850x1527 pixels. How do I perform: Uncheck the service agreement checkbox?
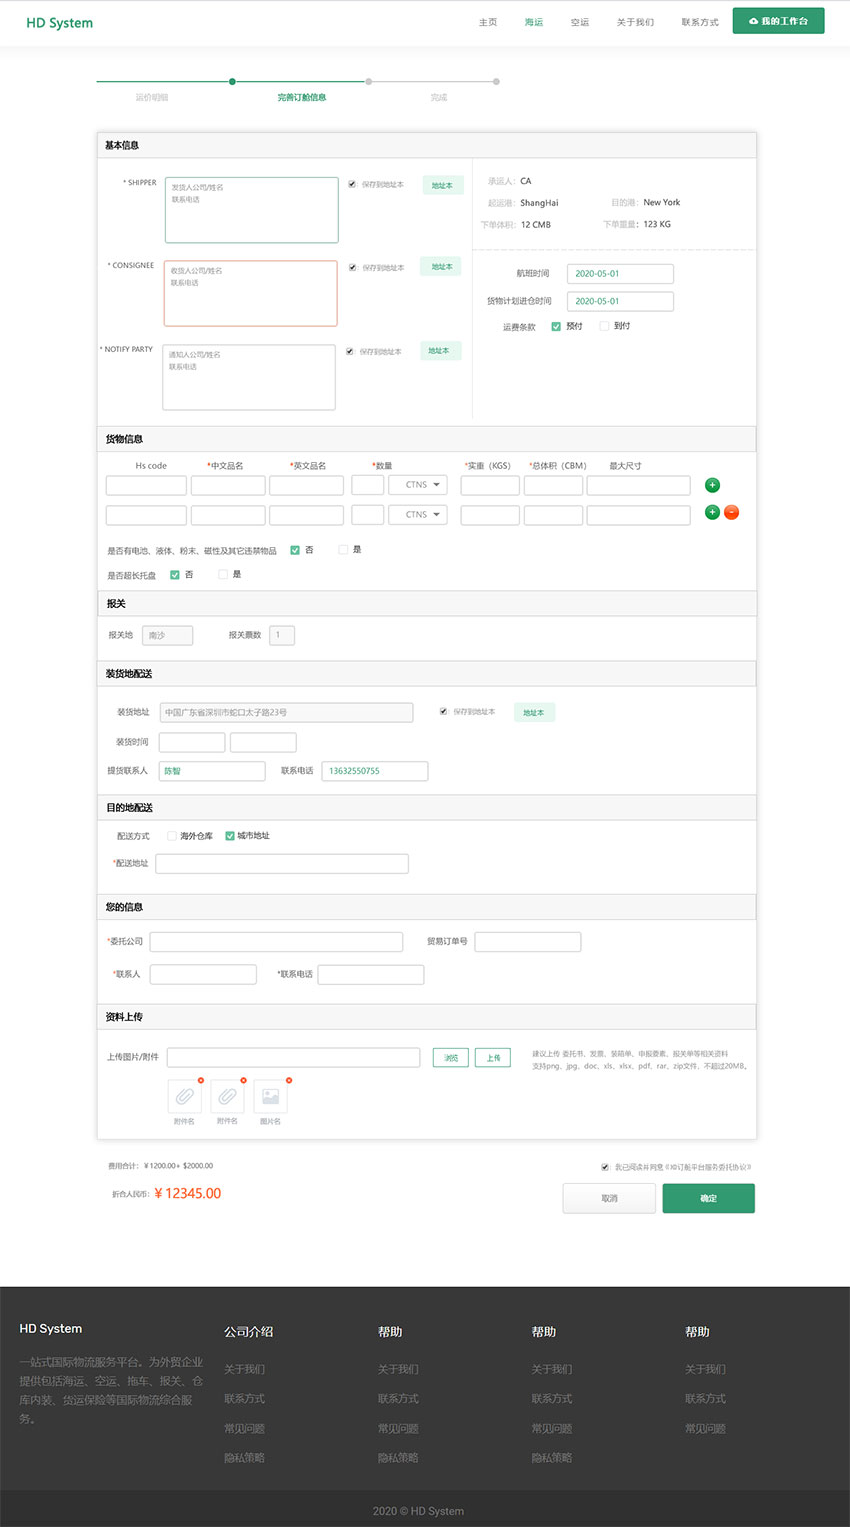(605, 1167)
